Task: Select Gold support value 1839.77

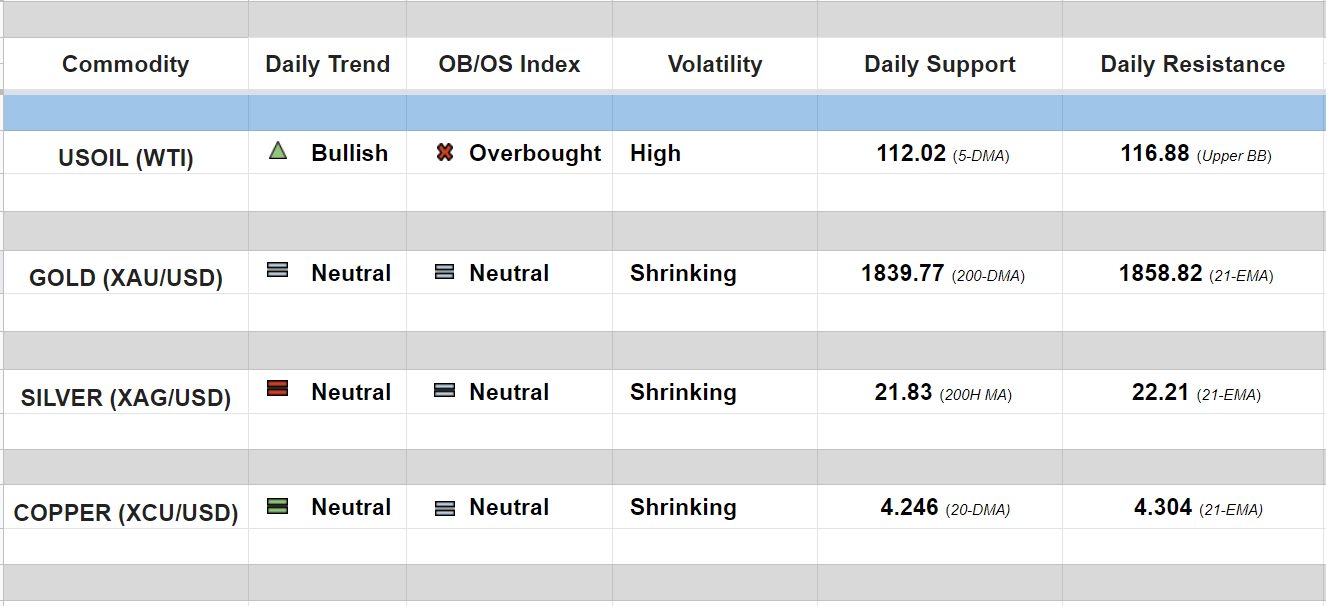Action: coord(902,273)
